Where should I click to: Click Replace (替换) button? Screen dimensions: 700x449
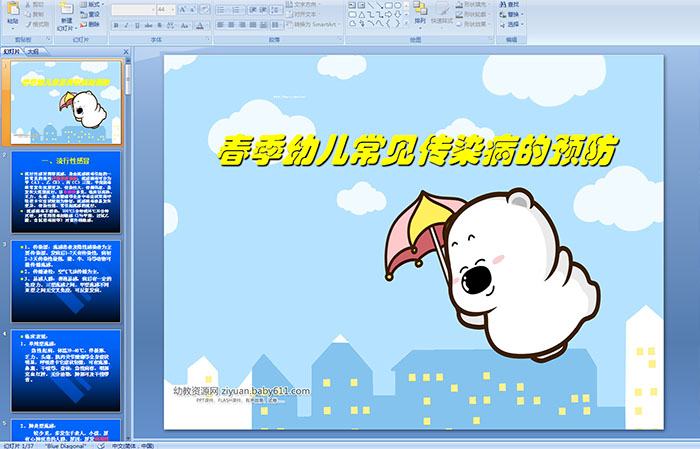(x=511, y=14)
